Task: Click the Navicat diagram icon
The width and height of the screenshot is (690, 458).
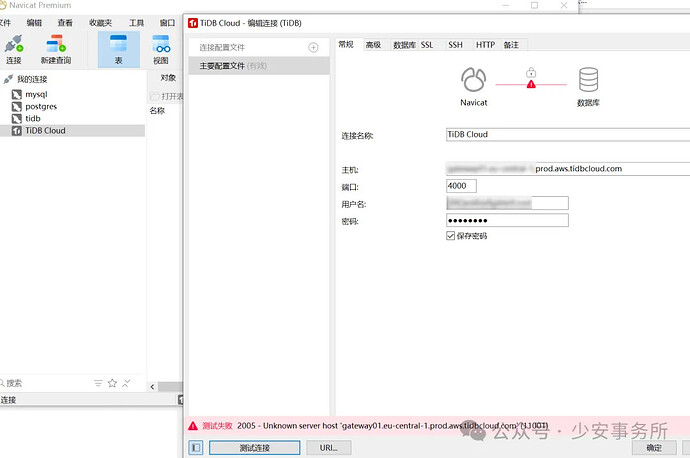Action: click(473, 80)
